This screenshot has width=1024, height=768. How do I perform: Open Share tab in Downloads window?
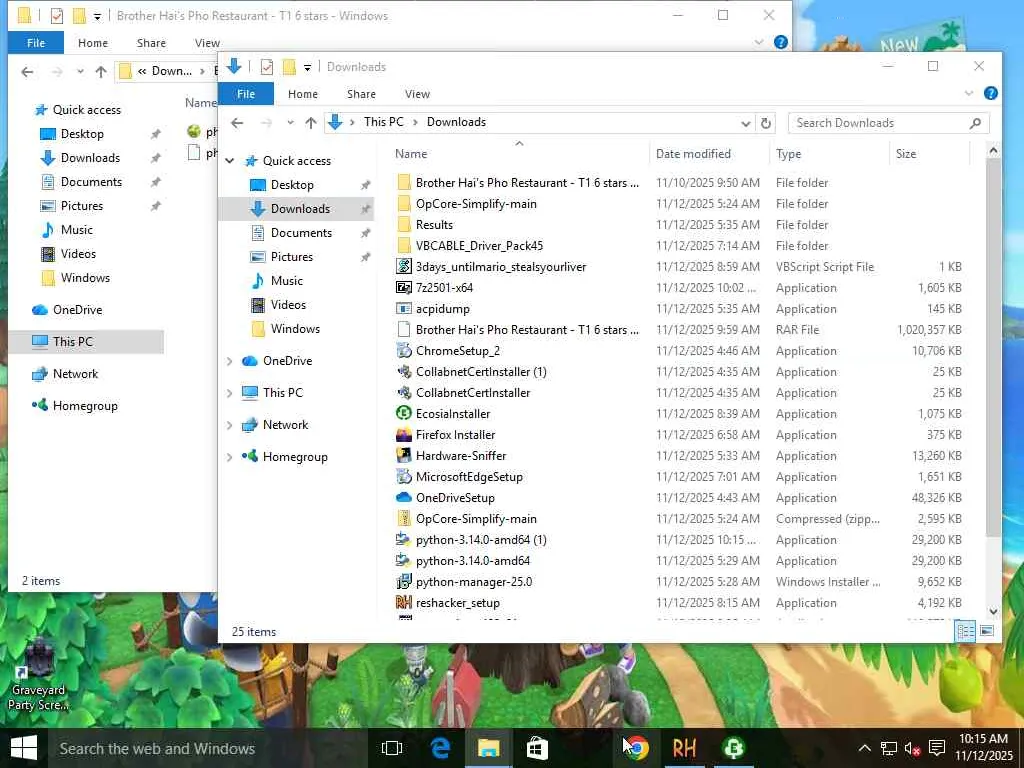pos(361,94)
